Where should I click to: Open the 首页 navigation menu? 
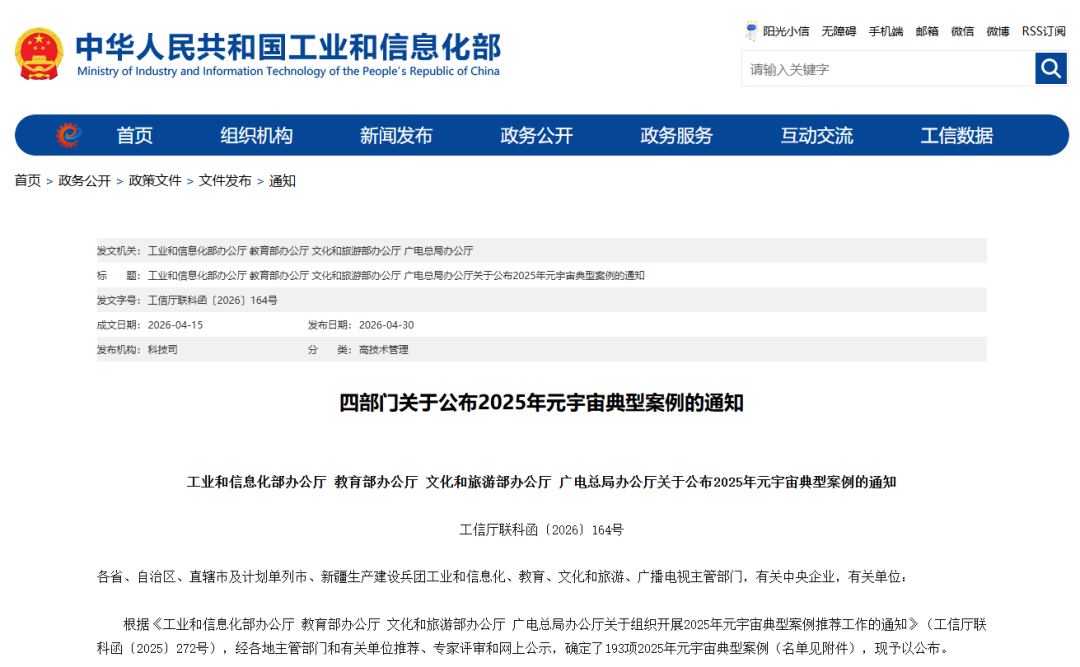[x=134, y=135]
